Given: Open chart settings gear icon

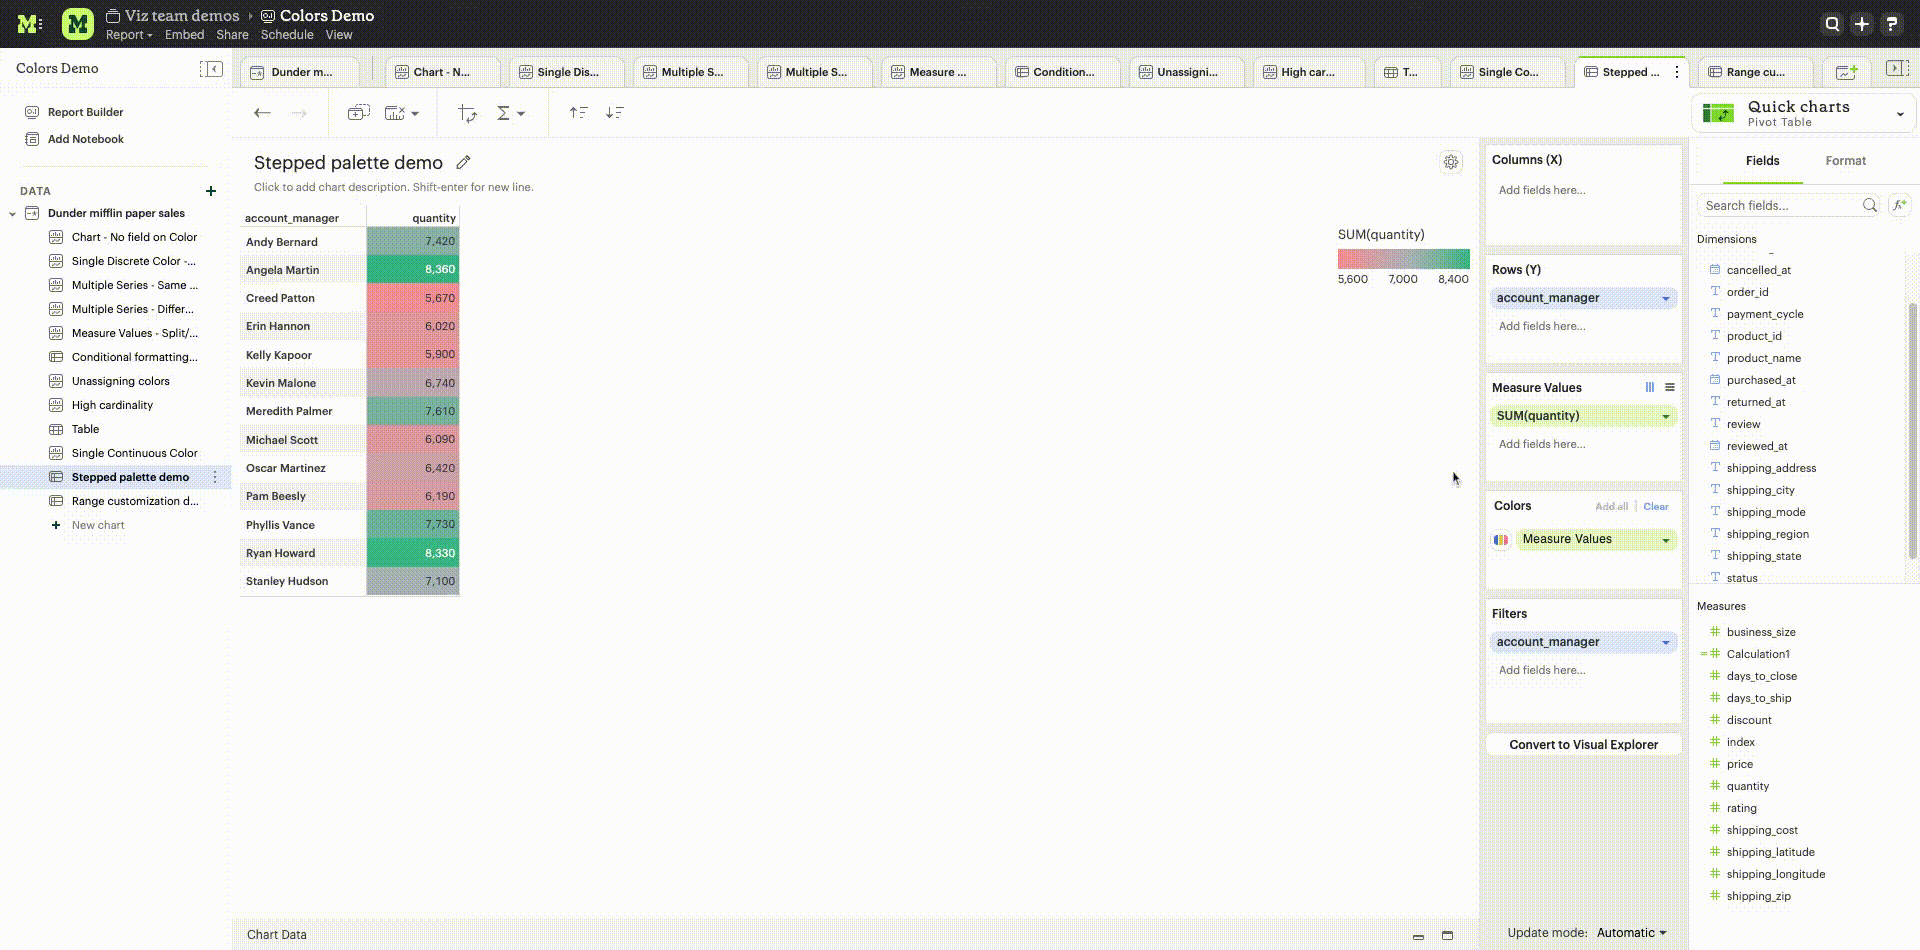Looking at the screenshot, I should (x=1451, y=162).
